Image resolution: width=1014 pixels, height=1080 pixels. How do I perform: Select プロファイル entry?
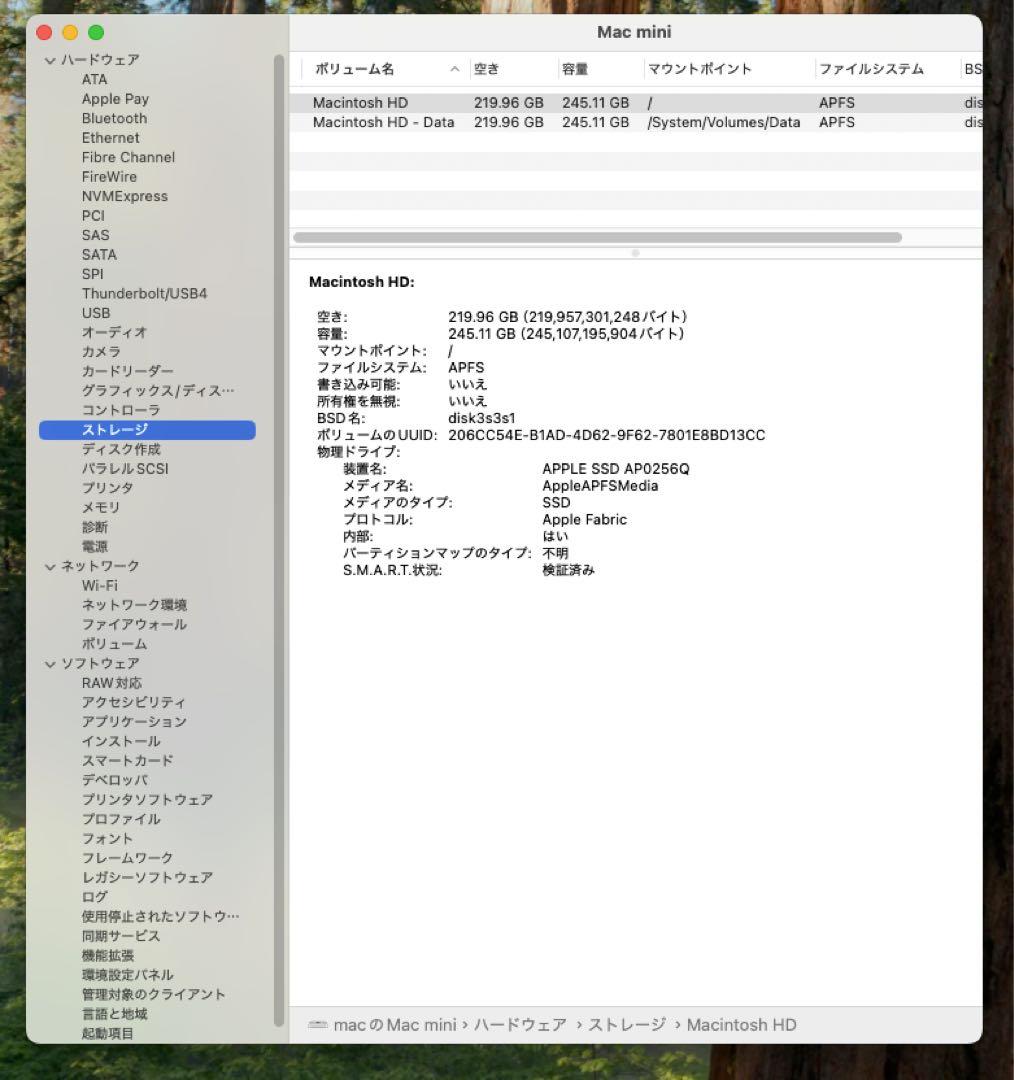121,819
